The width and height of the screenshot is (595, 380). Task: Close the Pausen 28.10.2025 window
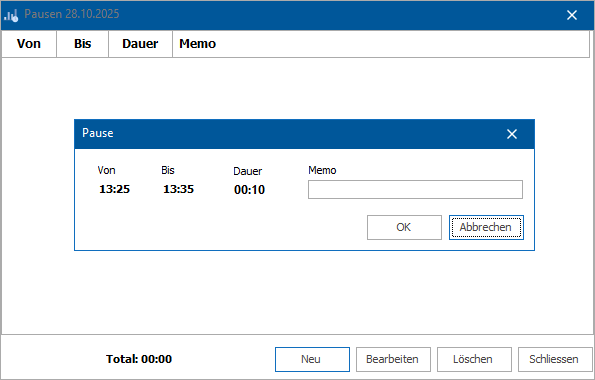571,15
